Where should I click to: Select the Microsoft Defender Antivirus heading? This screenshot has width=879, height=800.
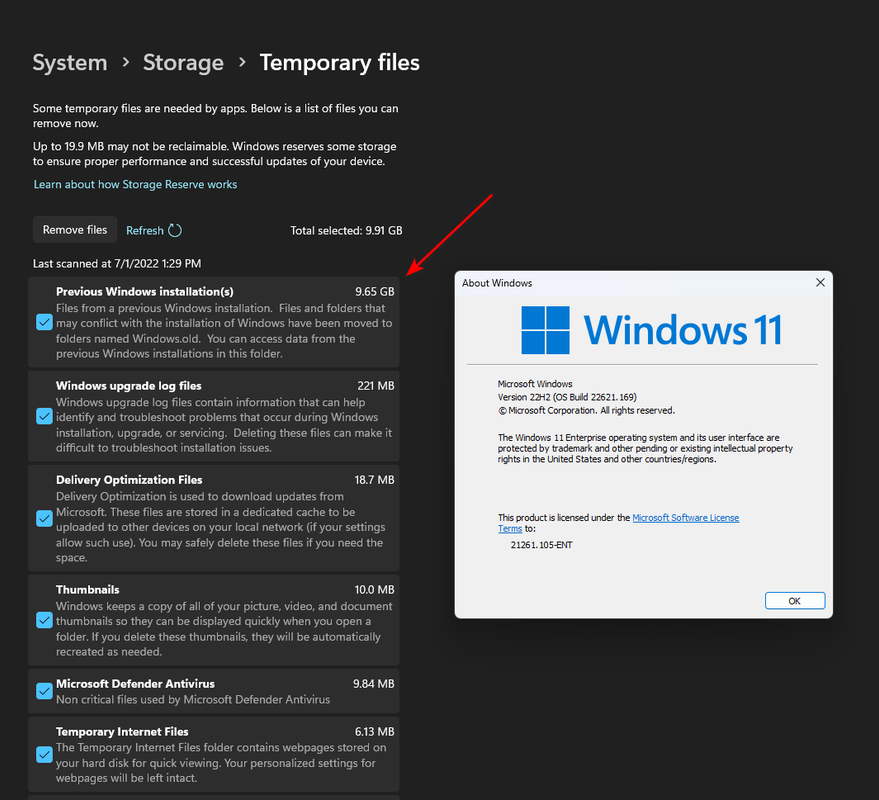(135, 684)
